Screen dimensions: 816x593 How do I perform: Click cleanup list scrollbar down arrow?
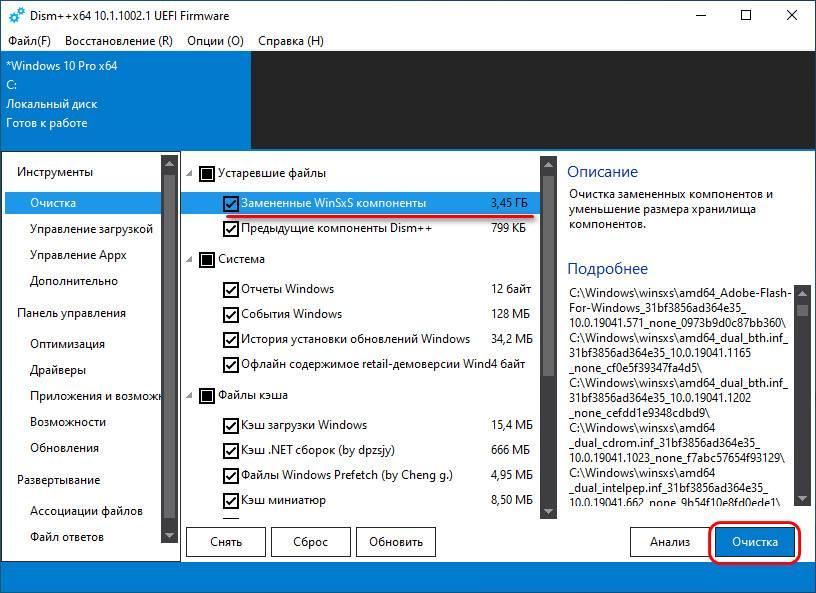click(548, 511)
